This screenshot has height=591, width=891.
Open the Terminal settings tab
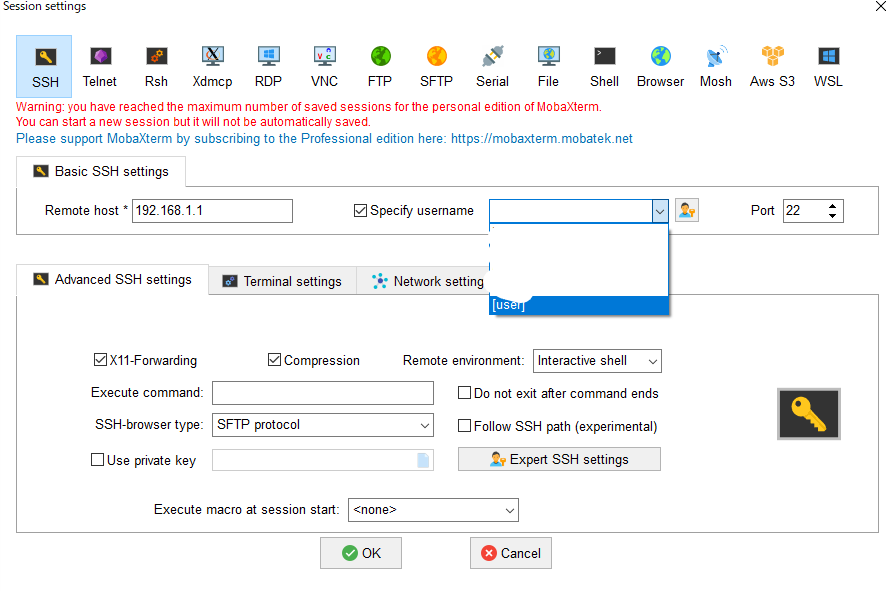[x=282, y=281]
